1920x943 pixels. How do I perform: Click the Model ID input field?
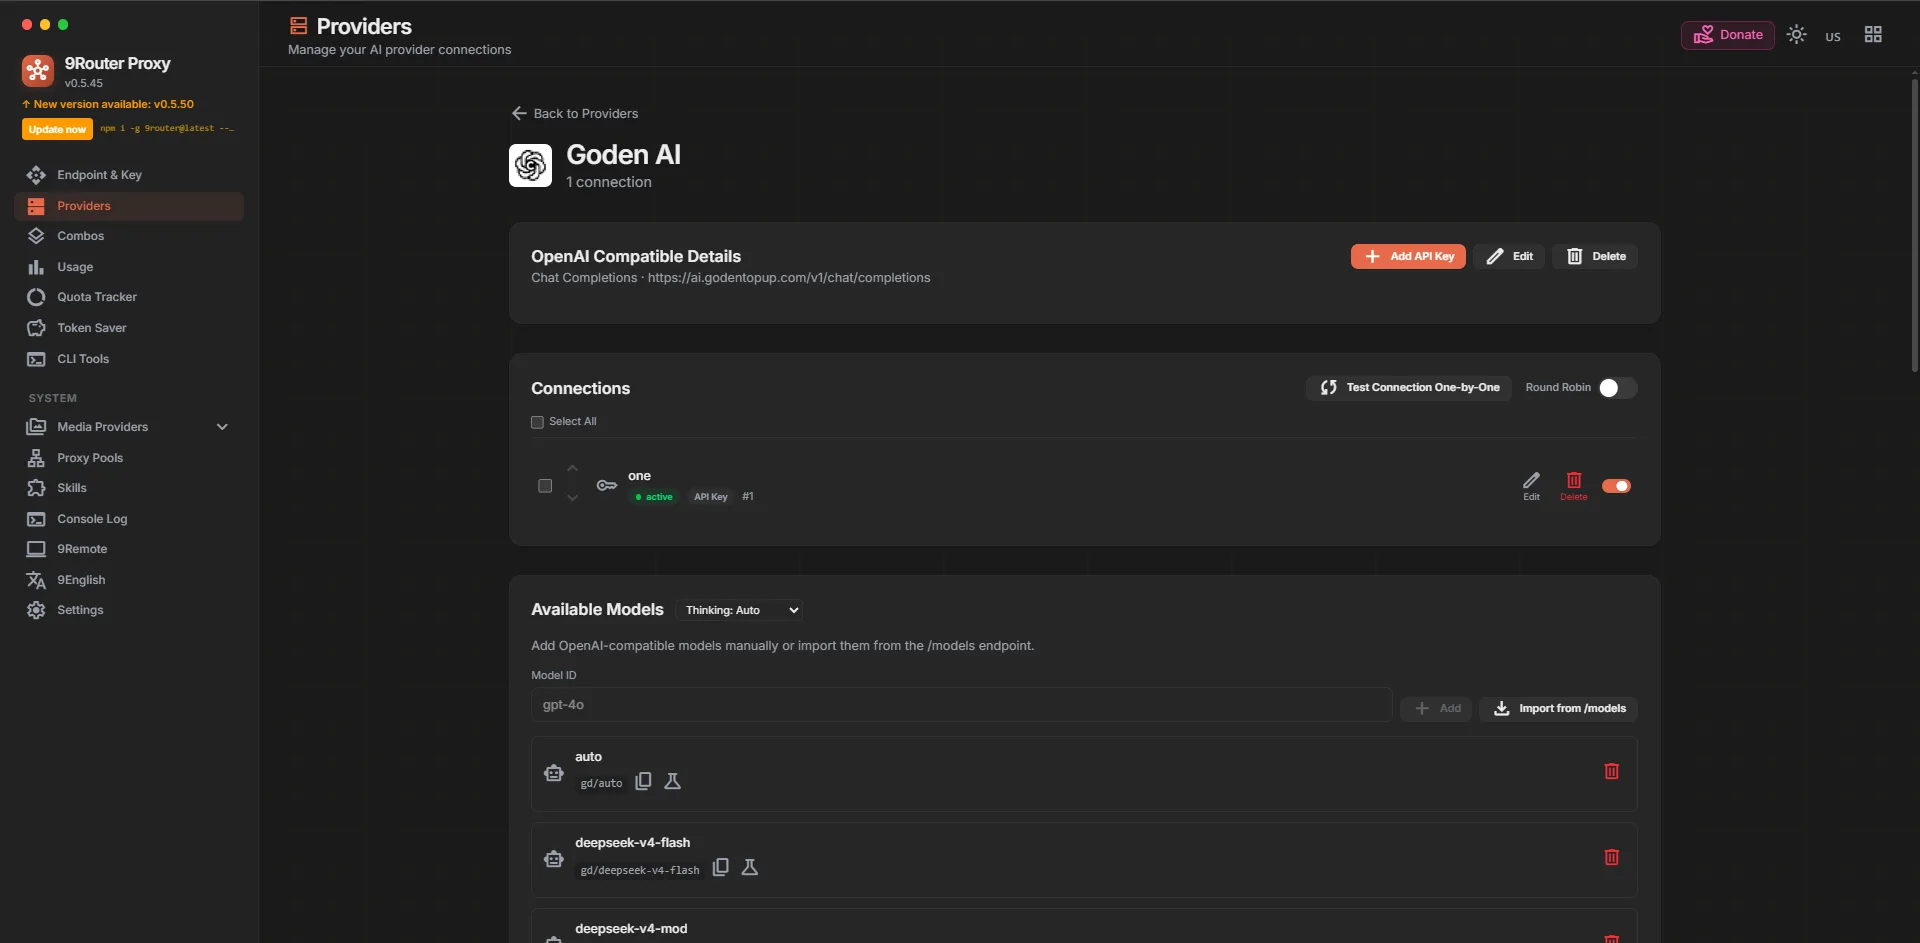pos(961,704)
